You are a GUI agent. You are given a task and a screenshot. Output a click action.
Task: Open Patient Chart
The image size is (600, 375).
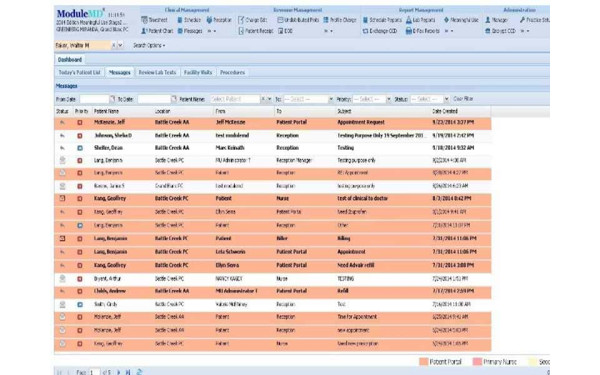coord(157,31)
